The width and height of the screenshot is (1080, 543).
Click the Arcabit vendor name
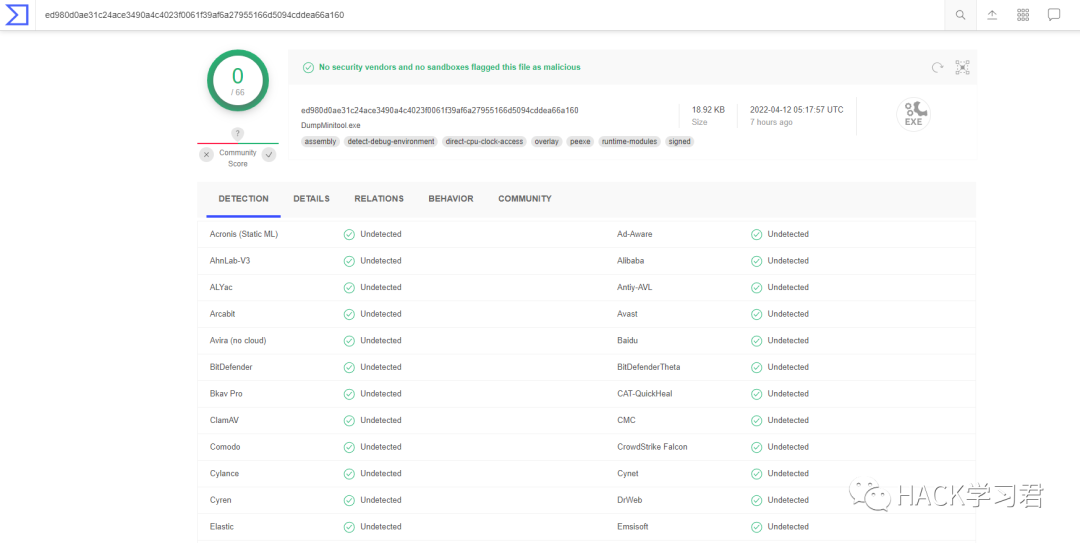coord(222,314)
